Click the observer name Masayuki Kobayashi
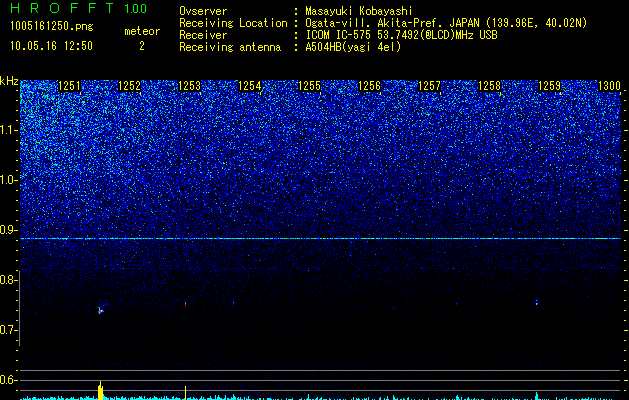Image resolution: width=629 pixels, height=400 pixels. tap(359, 11)
